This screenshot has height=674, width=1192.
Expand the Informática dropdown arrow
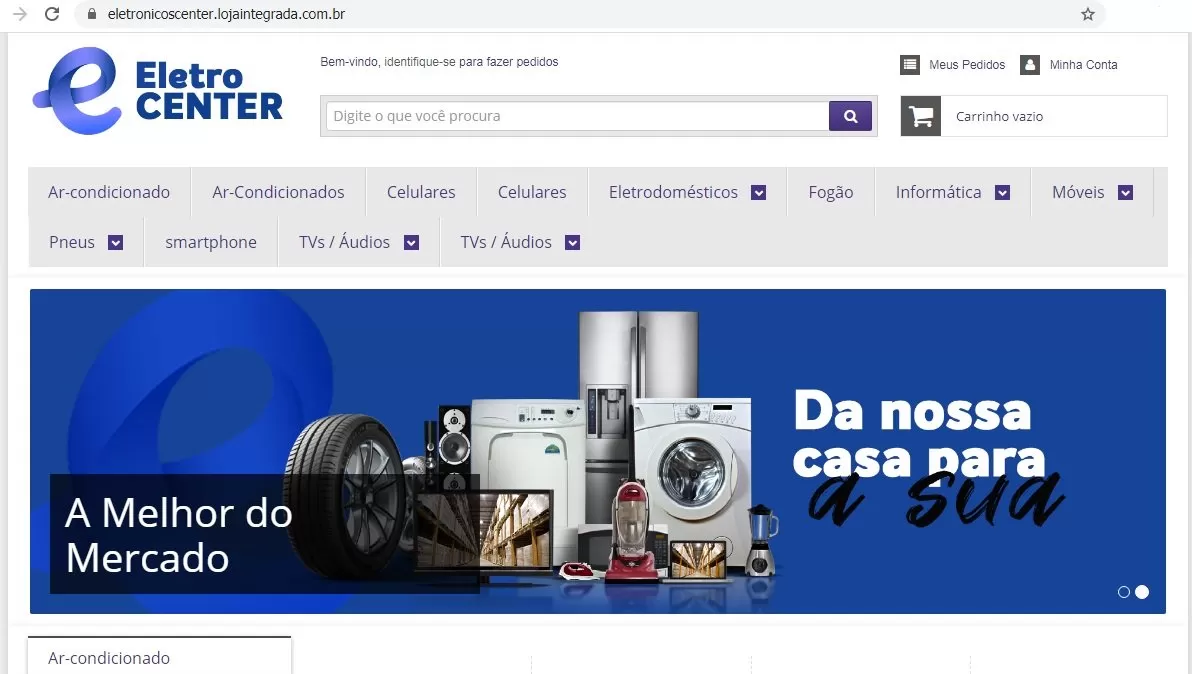pyautogui.click(x=1003, y=193)
